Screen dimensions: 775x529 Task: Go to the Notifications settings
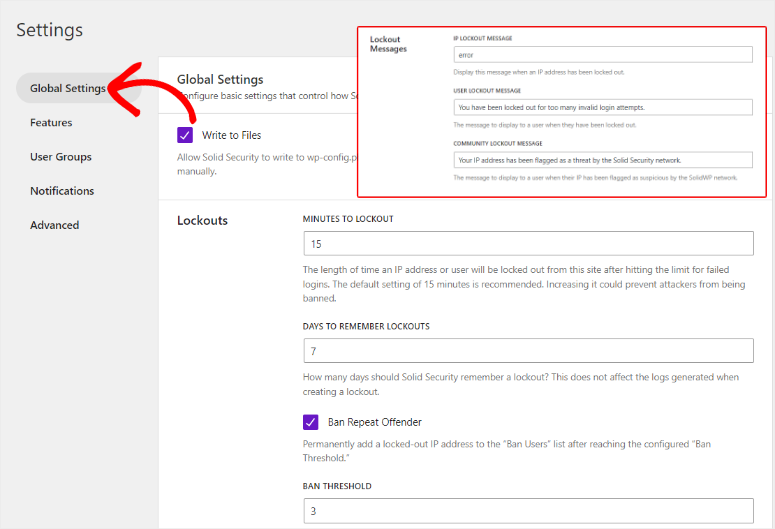coord(62,191)
